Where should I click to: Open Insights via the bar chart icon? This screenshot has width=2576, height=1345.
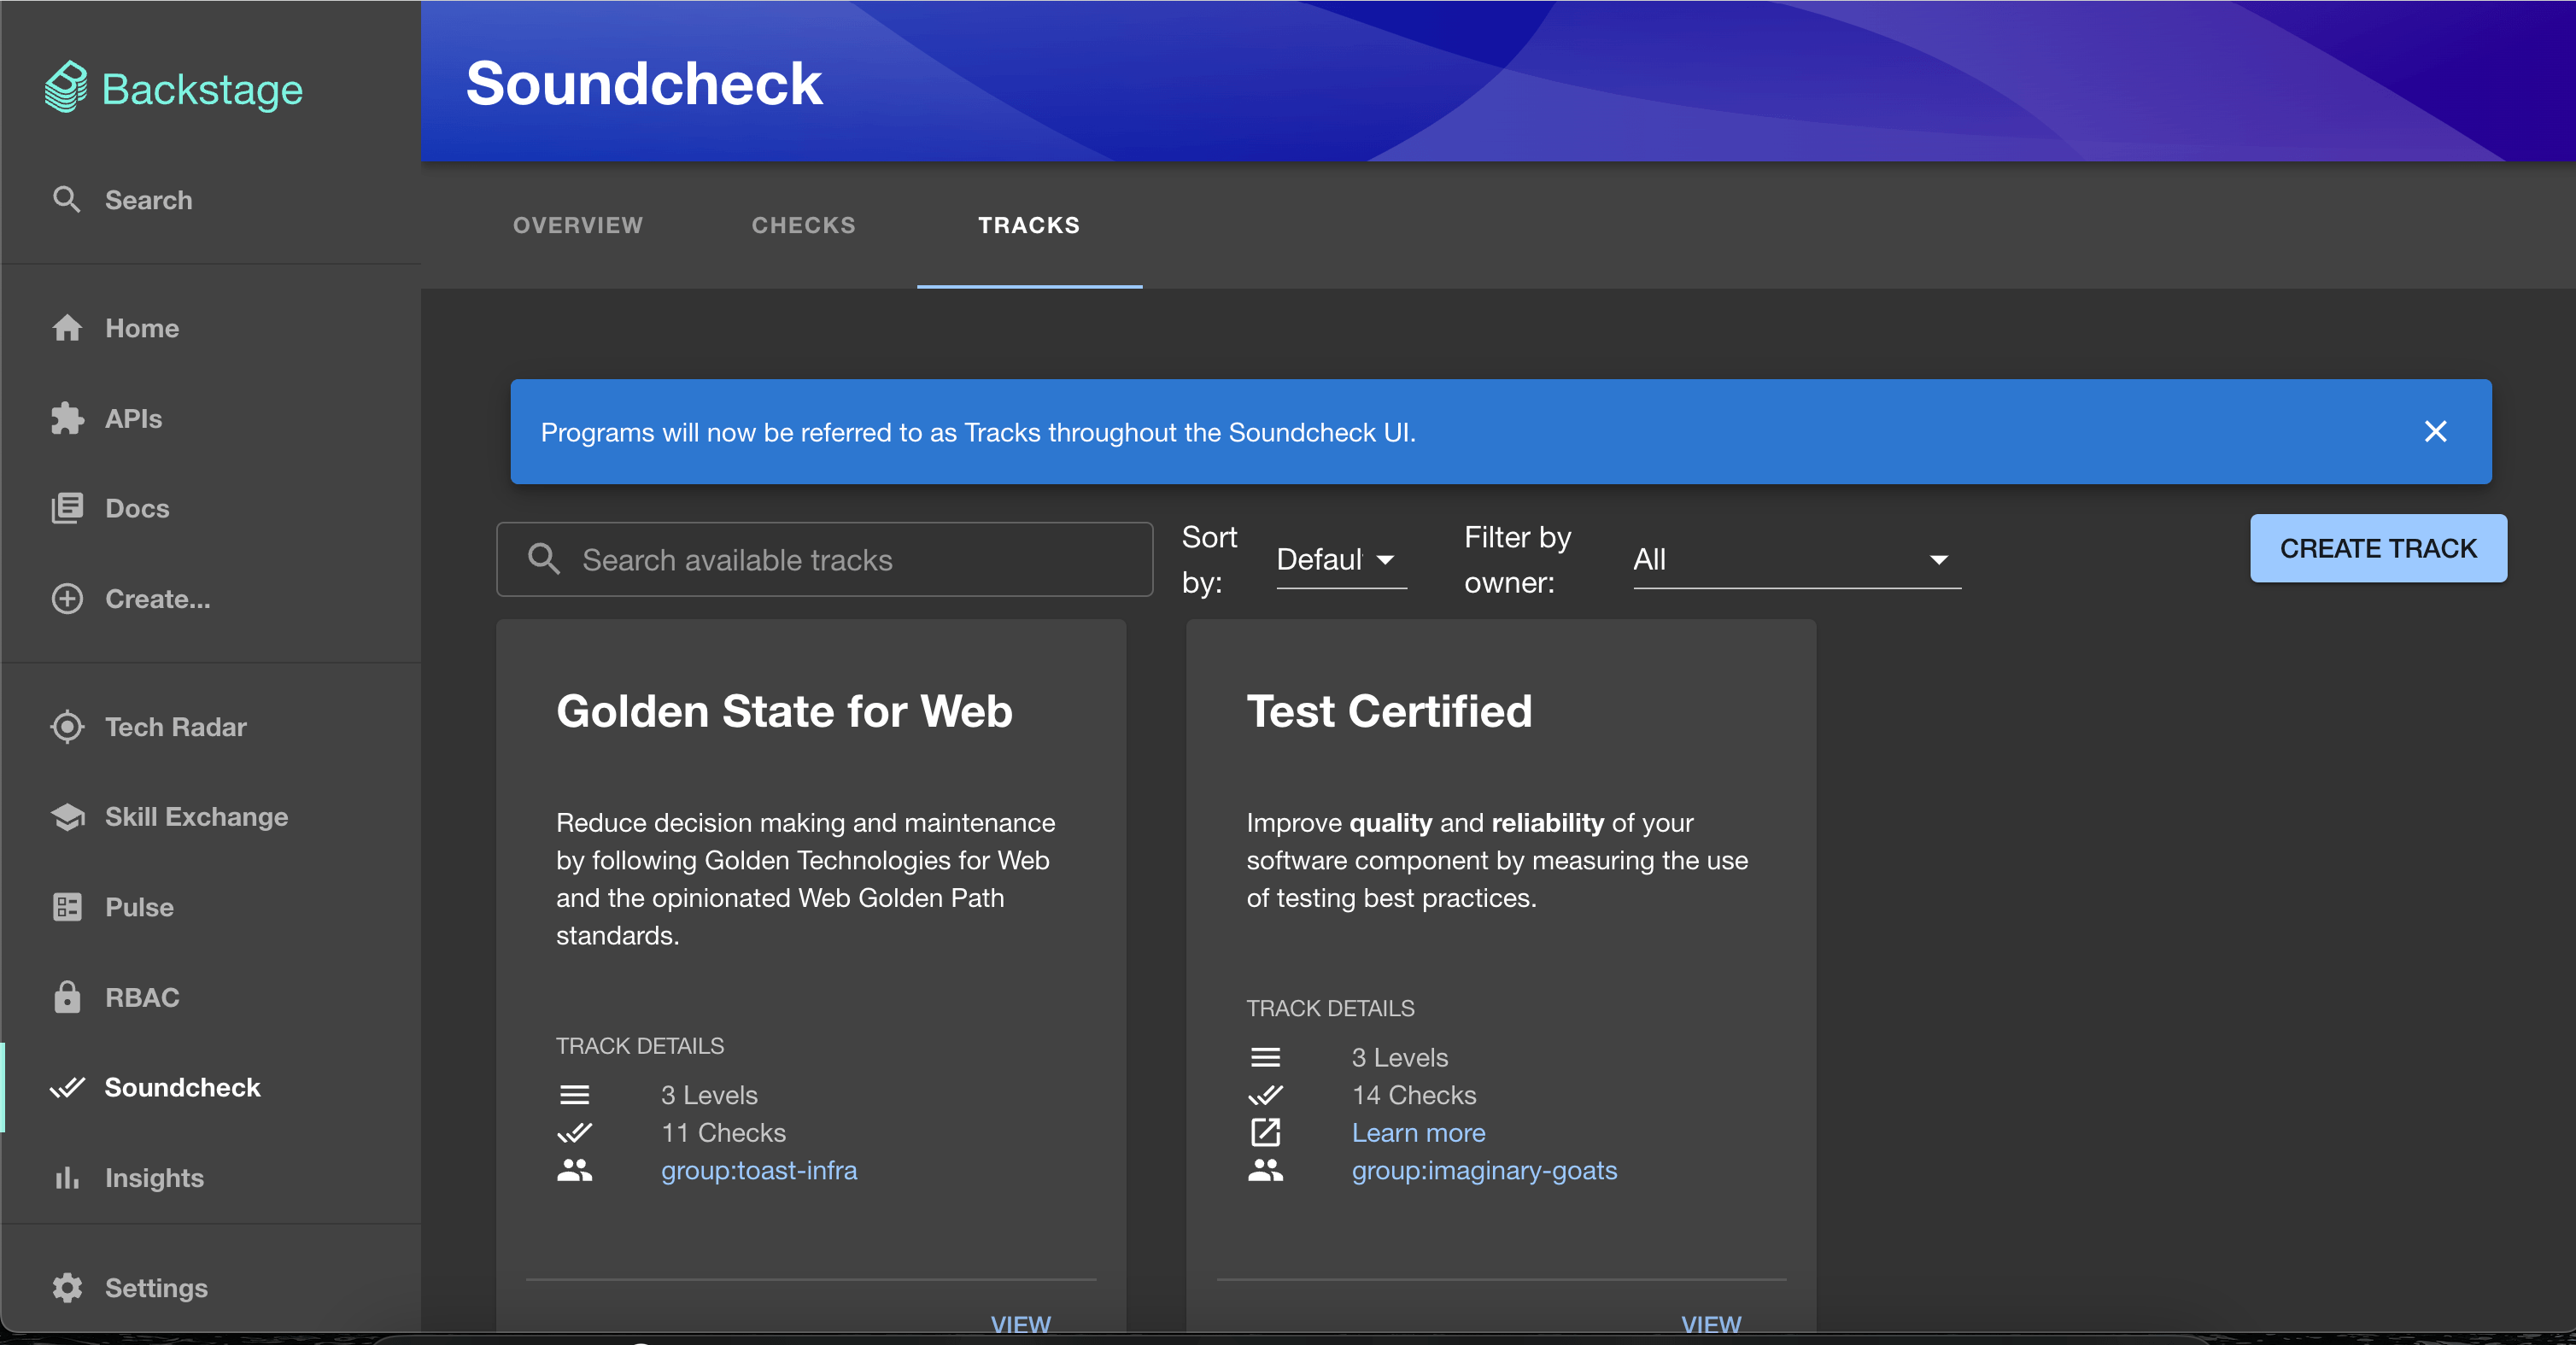(67, 1177)
